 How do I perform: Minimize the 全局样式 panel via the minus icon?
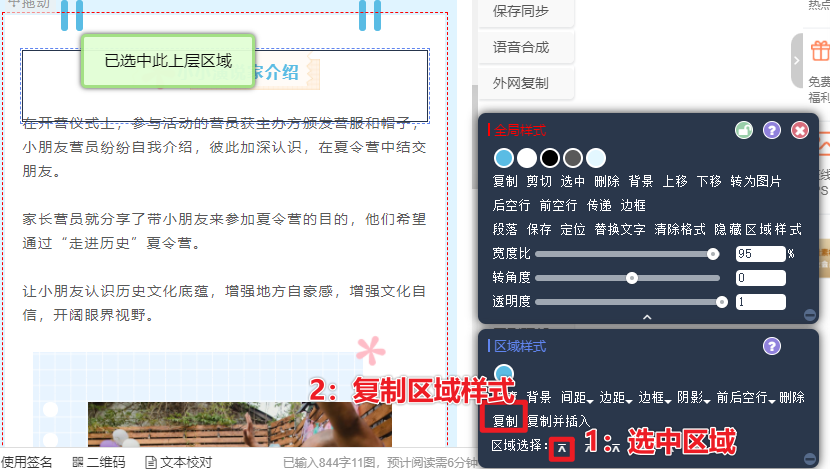coord(809,315)
